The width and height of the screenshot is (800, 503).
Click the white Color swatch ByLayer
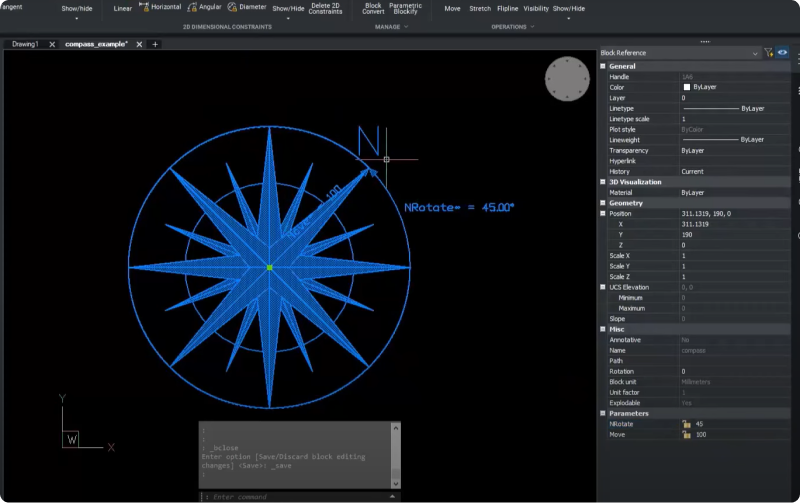[x=686, y=87]
